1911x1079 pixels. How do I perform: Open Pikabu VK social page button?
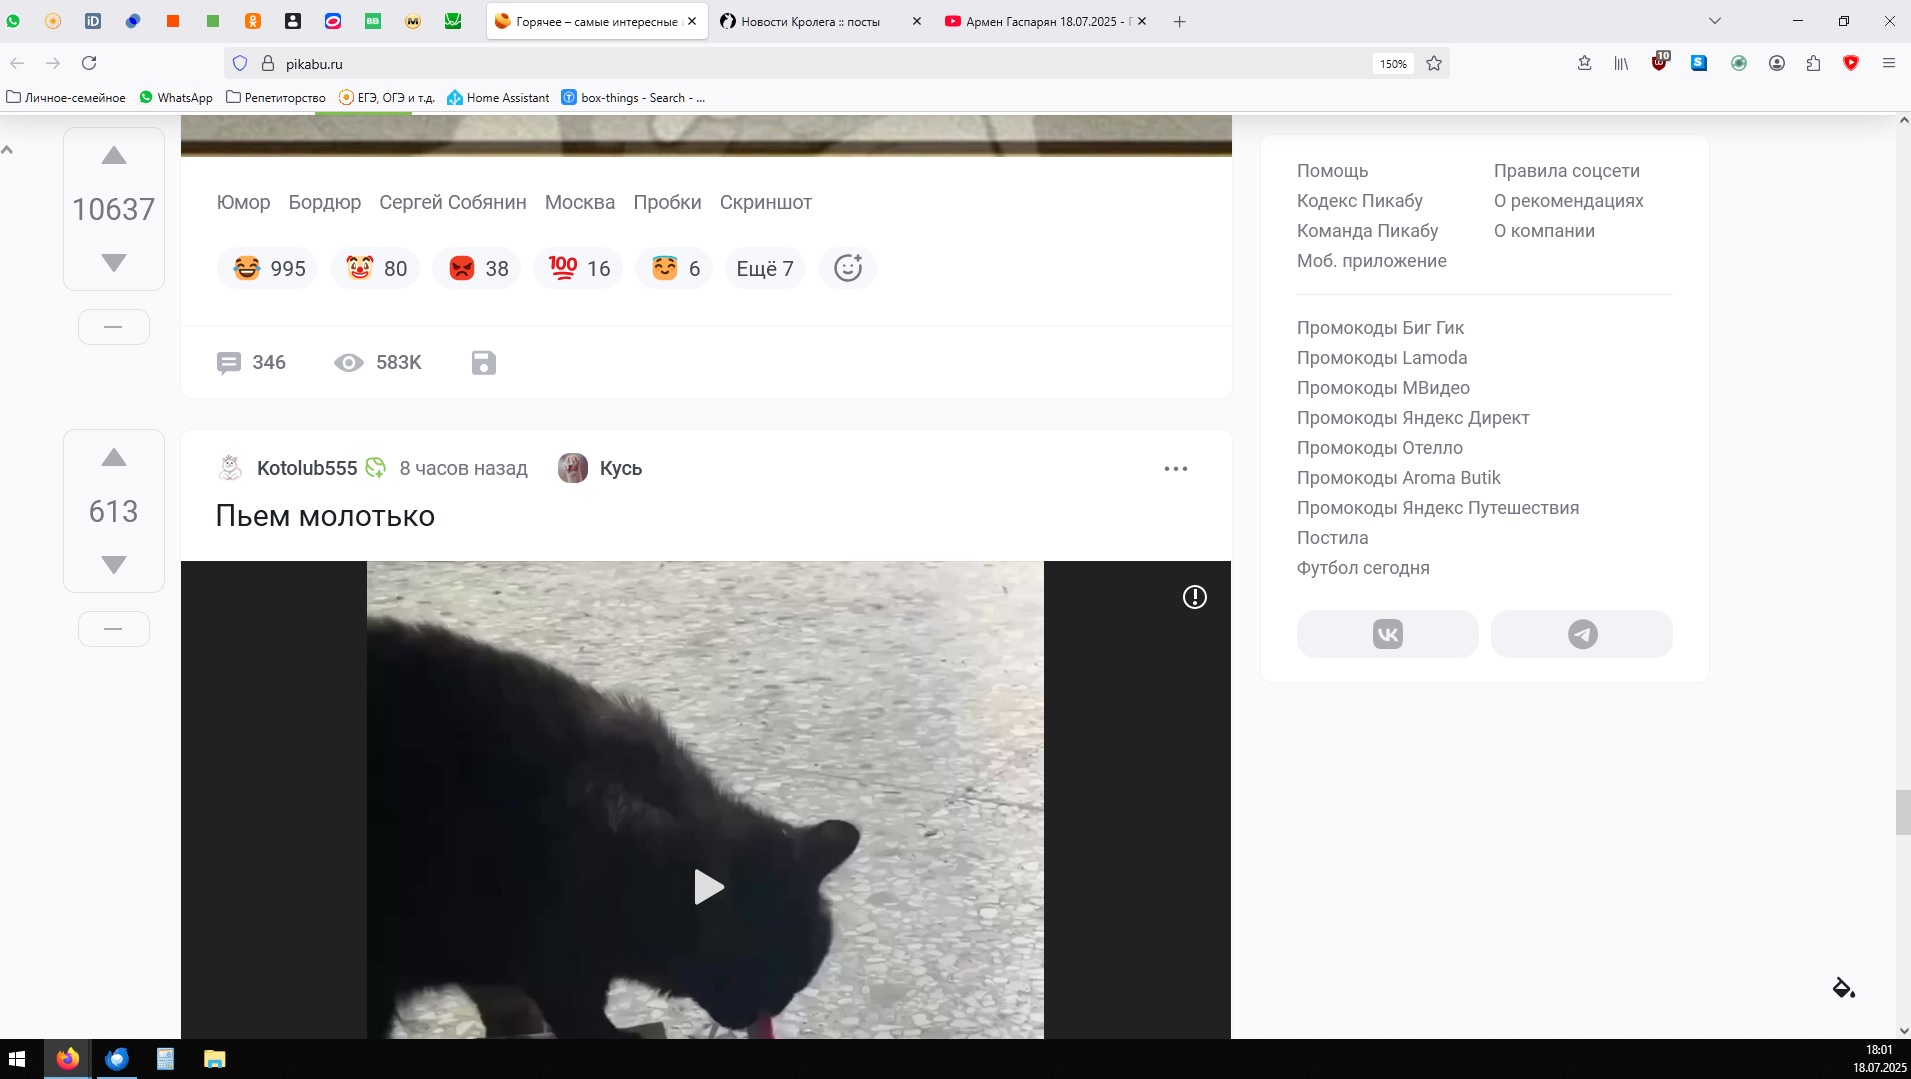tap(1387, 634)
